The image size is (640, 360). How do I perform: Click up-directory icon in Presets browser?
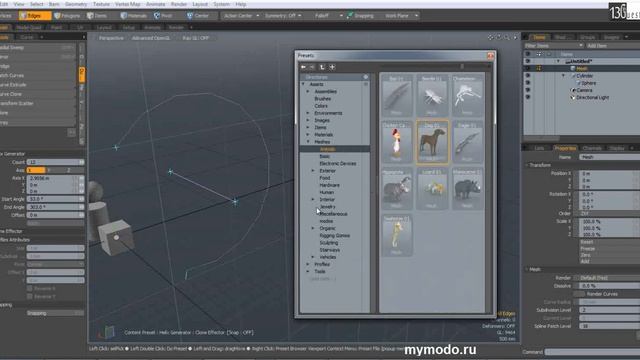(322, 67)
